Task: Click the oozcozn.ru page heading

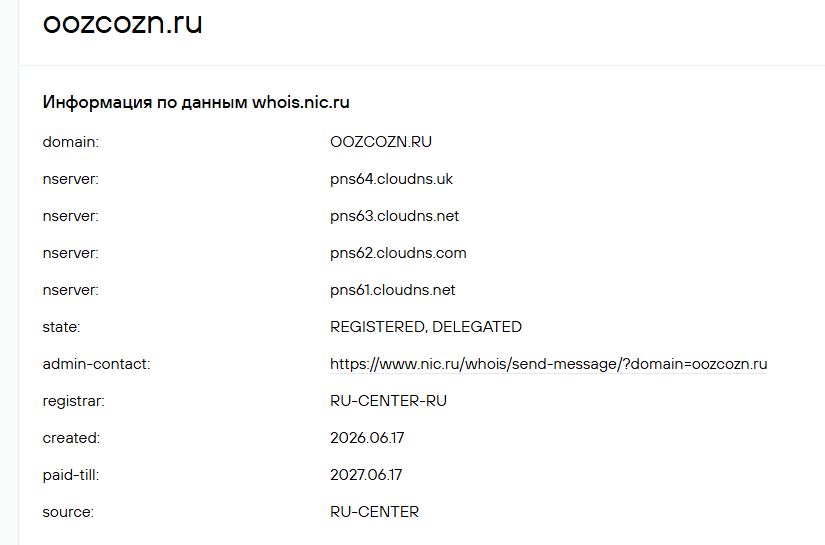Action: click(123, 23)
